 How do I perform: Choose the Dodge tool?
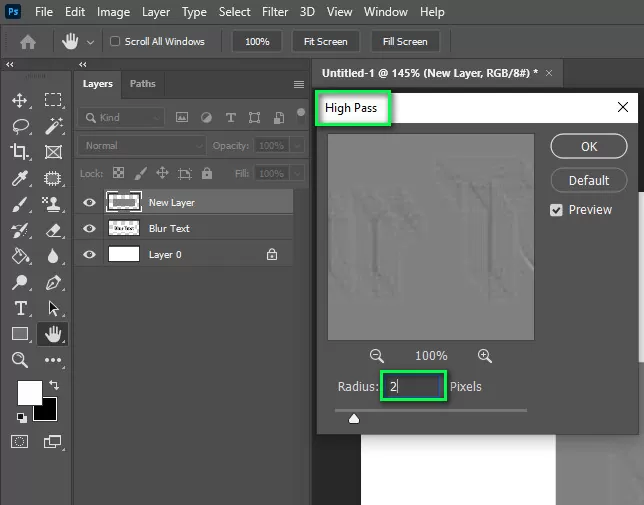coord(20,282)
